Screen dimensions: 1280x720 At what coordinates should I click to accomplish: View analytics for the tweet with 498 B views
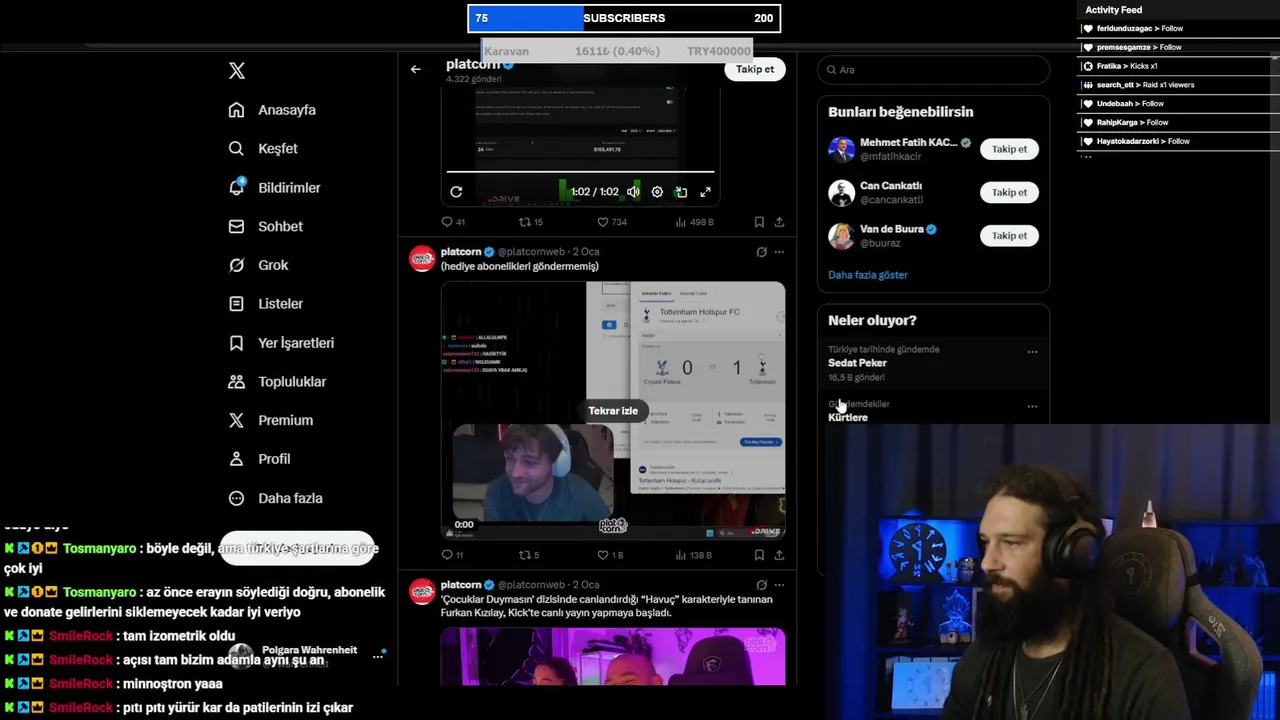[695, 222]
